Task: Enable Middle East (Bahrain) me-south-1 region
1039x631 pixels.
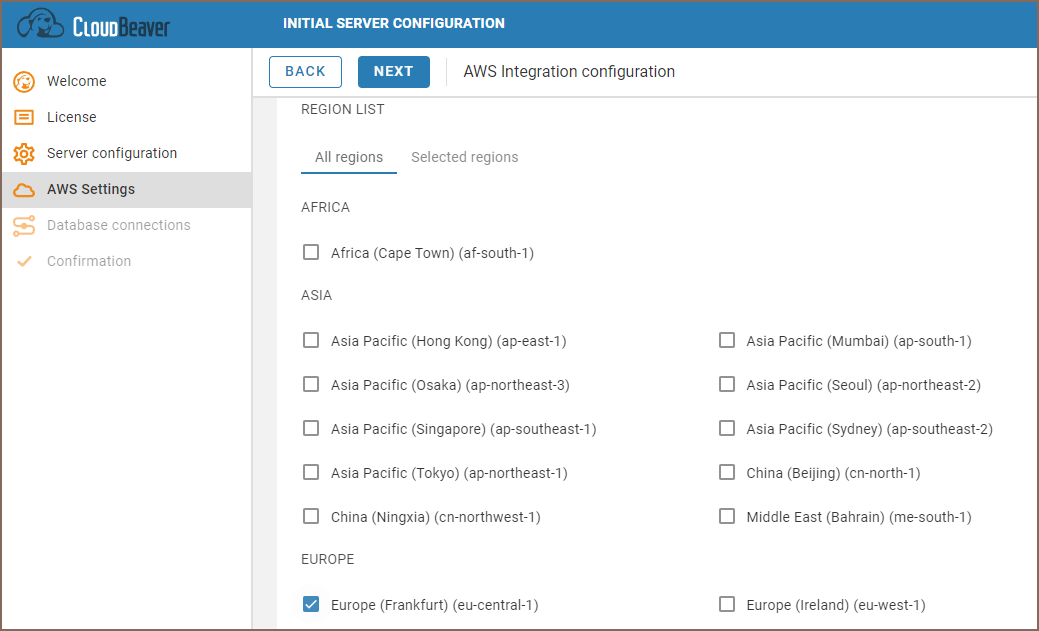Action: 727,517
